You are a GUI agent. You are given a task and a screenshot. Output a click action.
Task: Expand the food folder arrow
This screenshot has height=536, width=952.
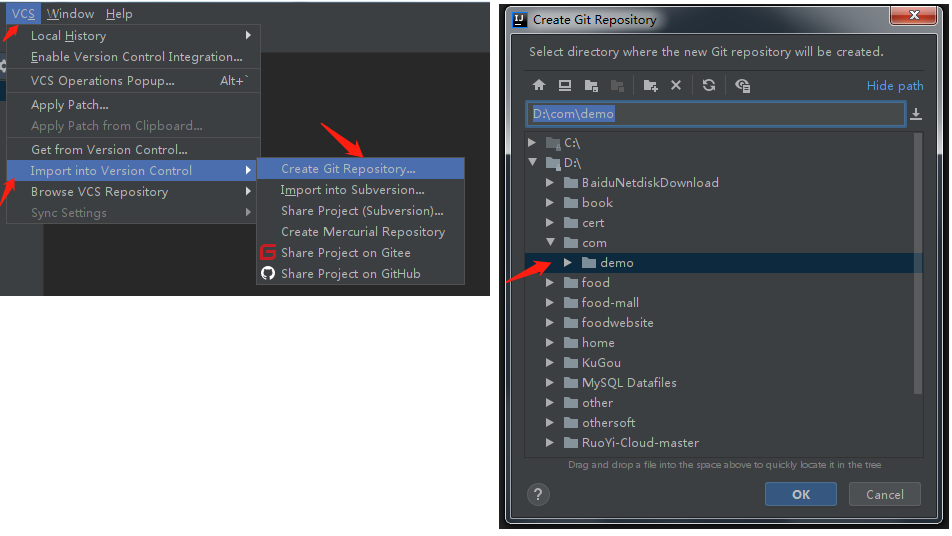(x=549, y=282)
